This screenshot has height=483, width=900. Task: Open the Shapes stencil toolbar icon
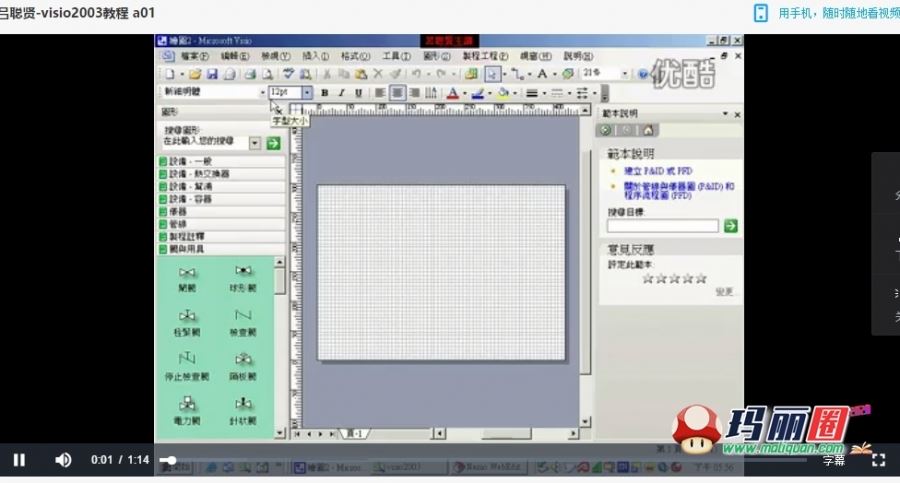pos(471,74)
